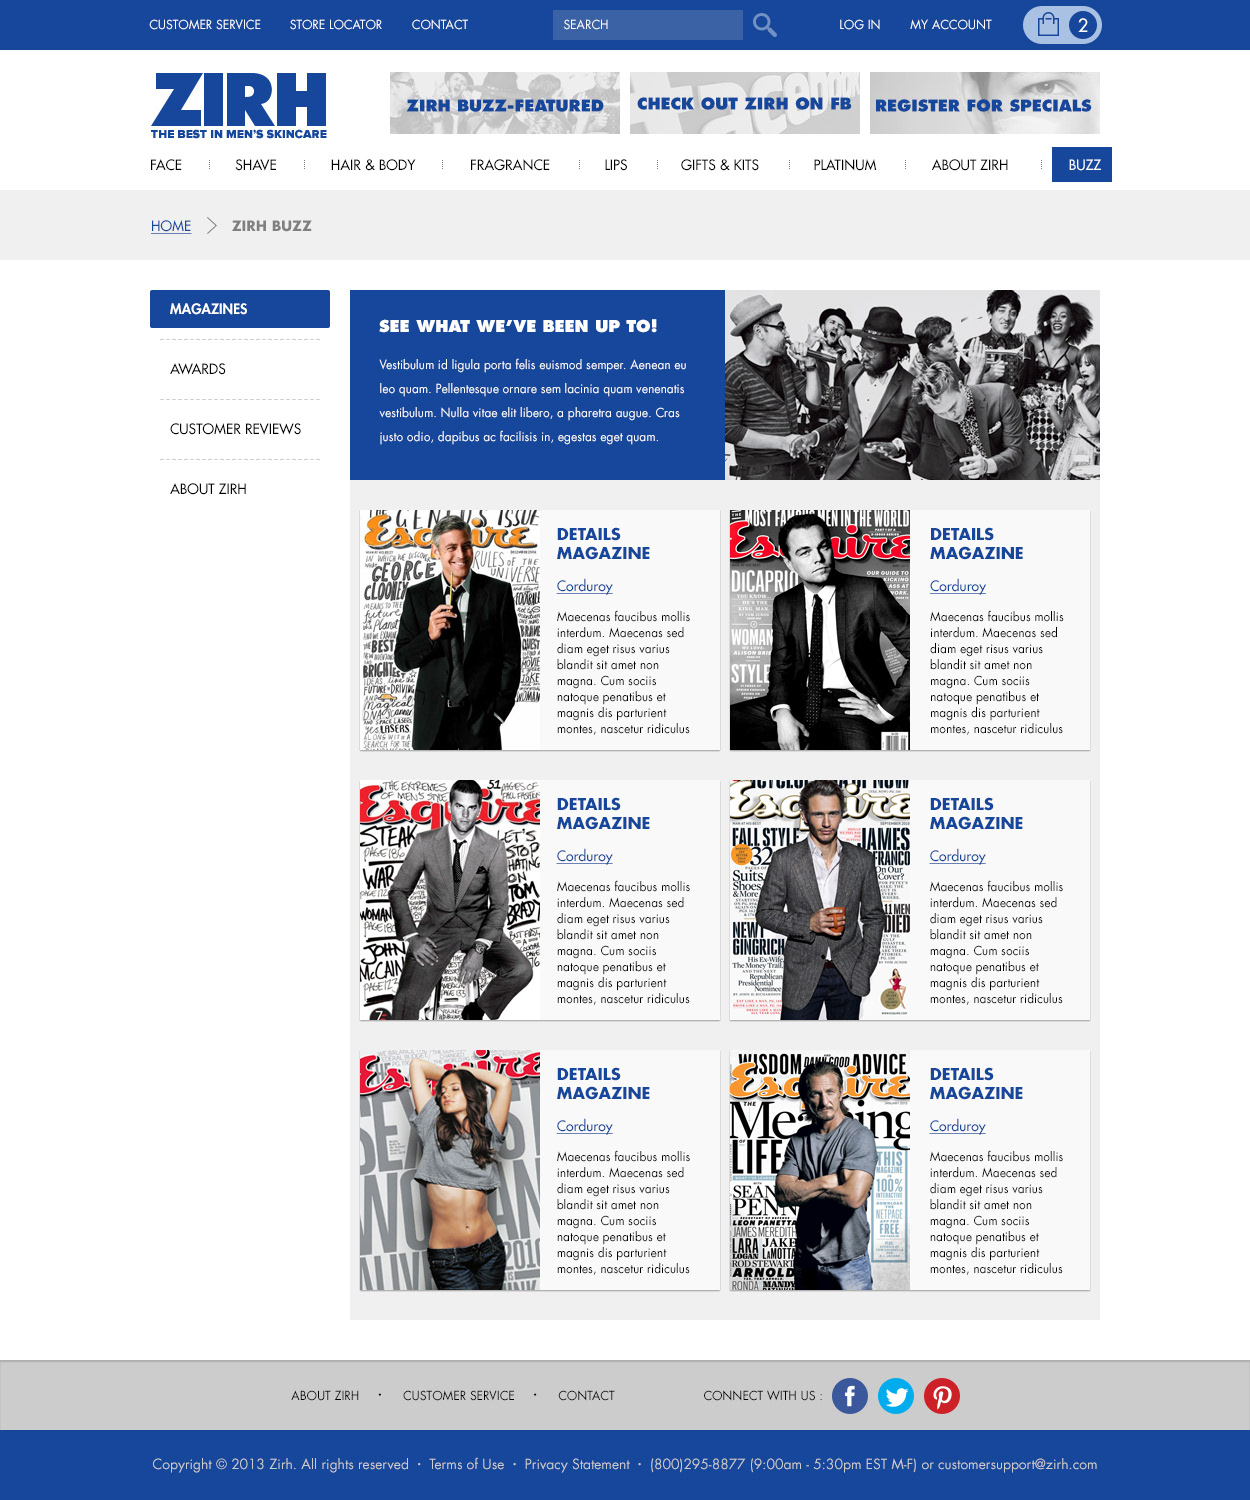1250x1500 pixels.
Task: Open the Tom Brady Esquire cover
Action: [450, 900]
